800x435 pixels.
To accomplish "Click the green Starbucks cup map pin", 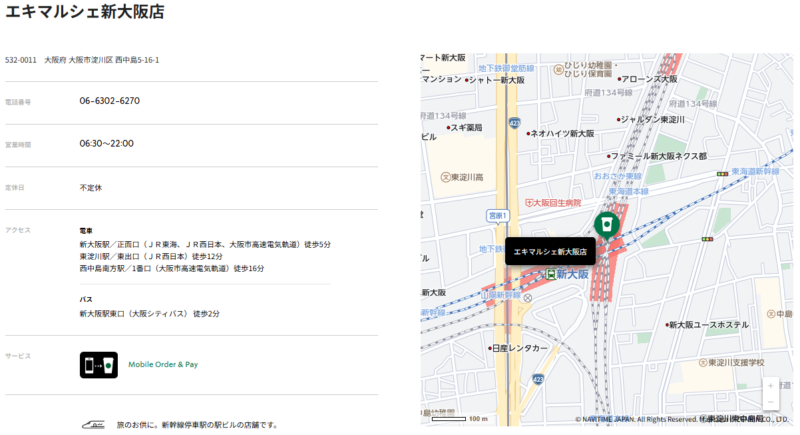I will tap(607, 225).
